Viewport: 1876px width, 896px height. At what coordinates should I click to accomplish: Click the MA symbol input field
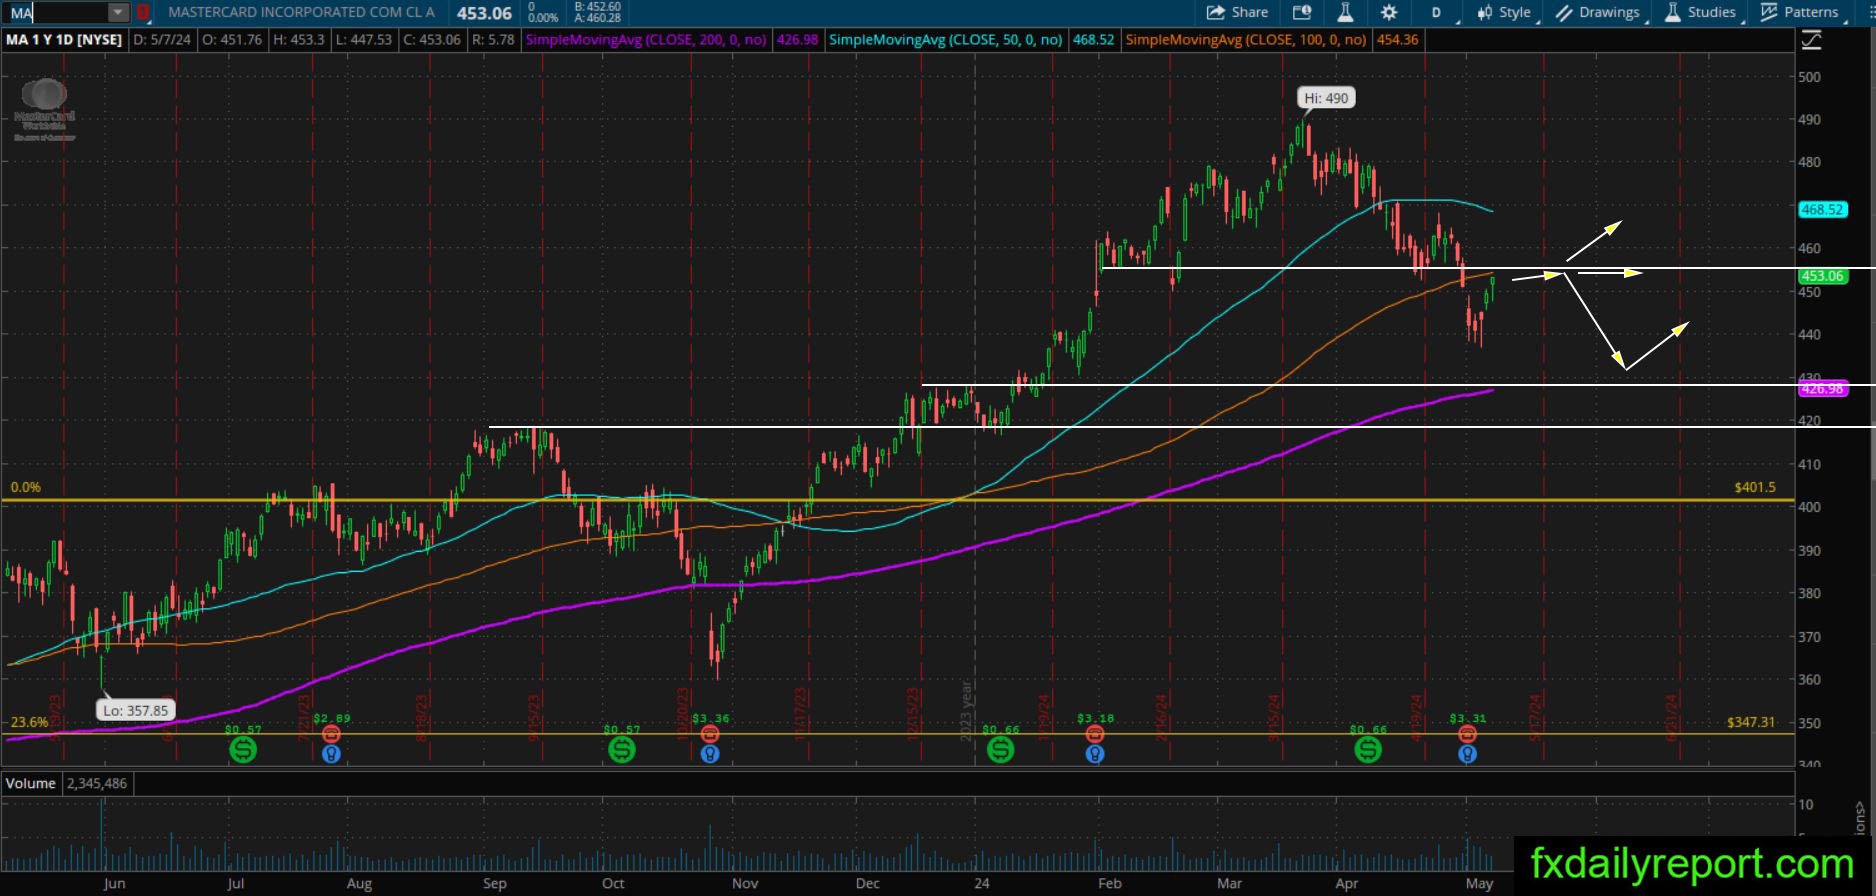56,12
